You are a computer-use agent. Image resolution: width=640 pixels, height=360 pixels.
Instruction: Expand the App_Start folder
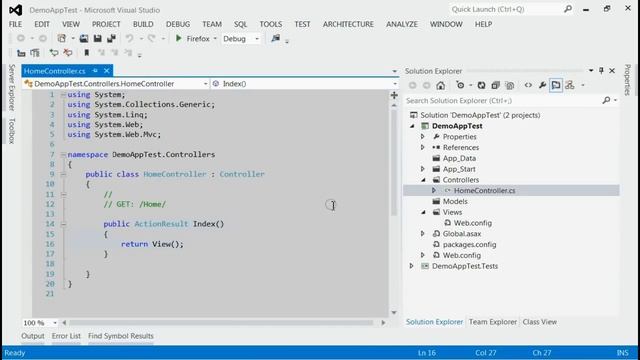click(x=423, y=169)
